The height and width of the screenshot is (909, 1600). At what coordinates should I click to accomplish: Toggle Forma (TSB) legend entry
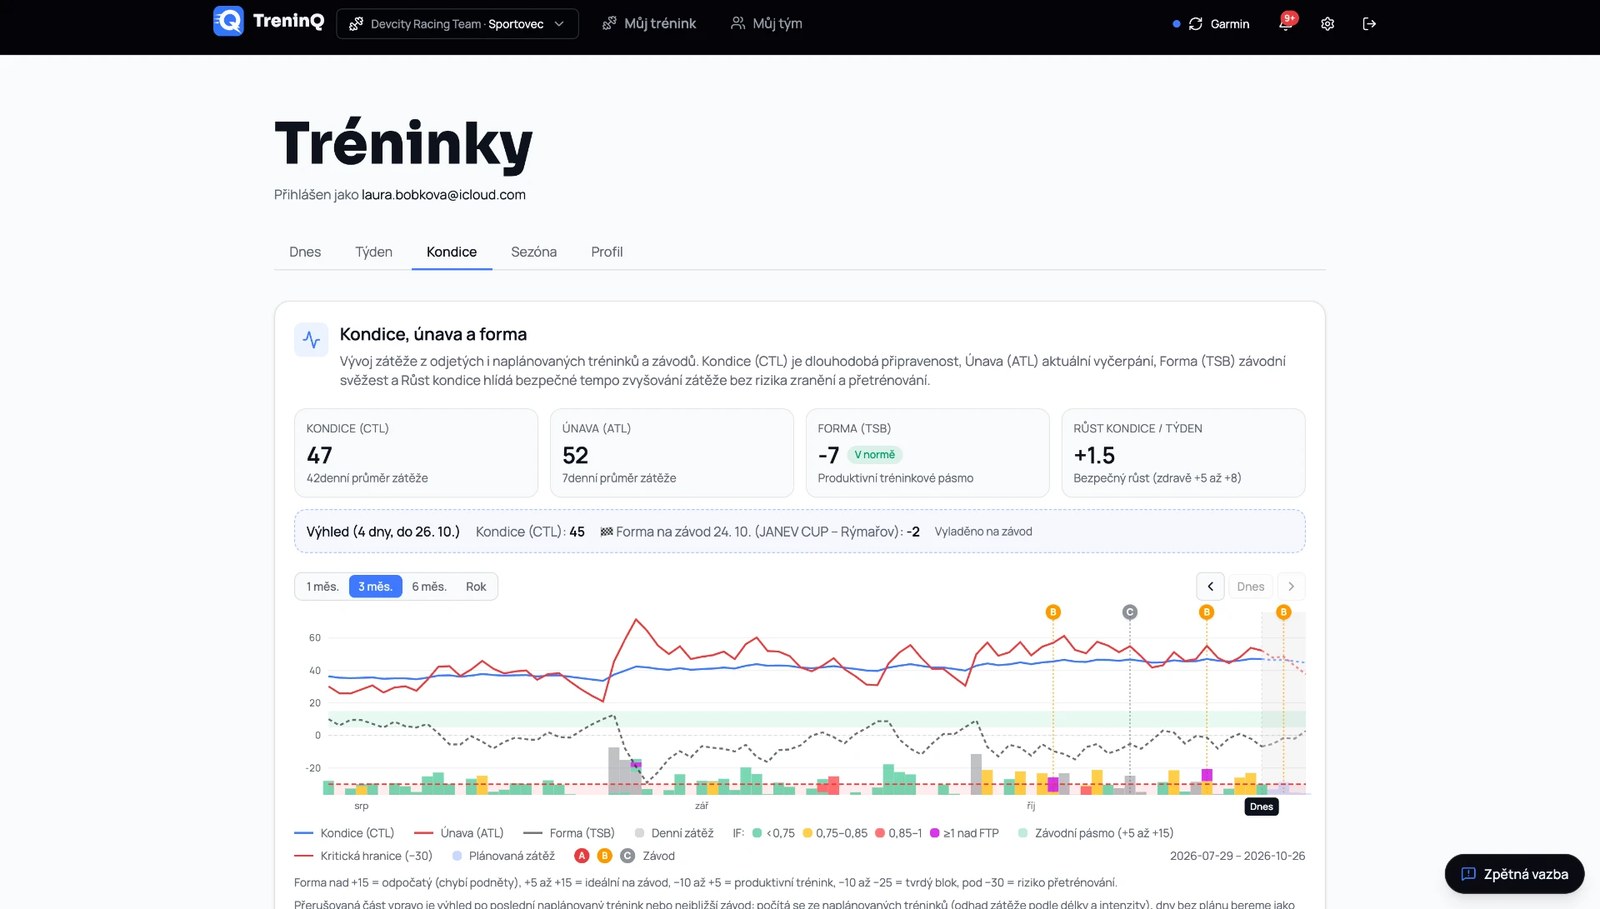568,833
